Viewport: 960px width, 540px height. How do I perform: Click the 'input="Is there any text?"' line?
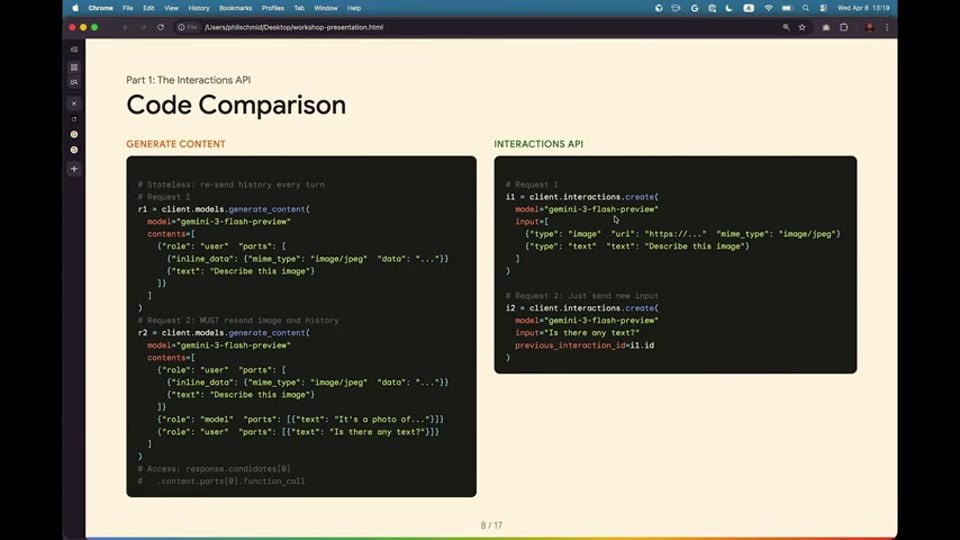click(577, 332)
